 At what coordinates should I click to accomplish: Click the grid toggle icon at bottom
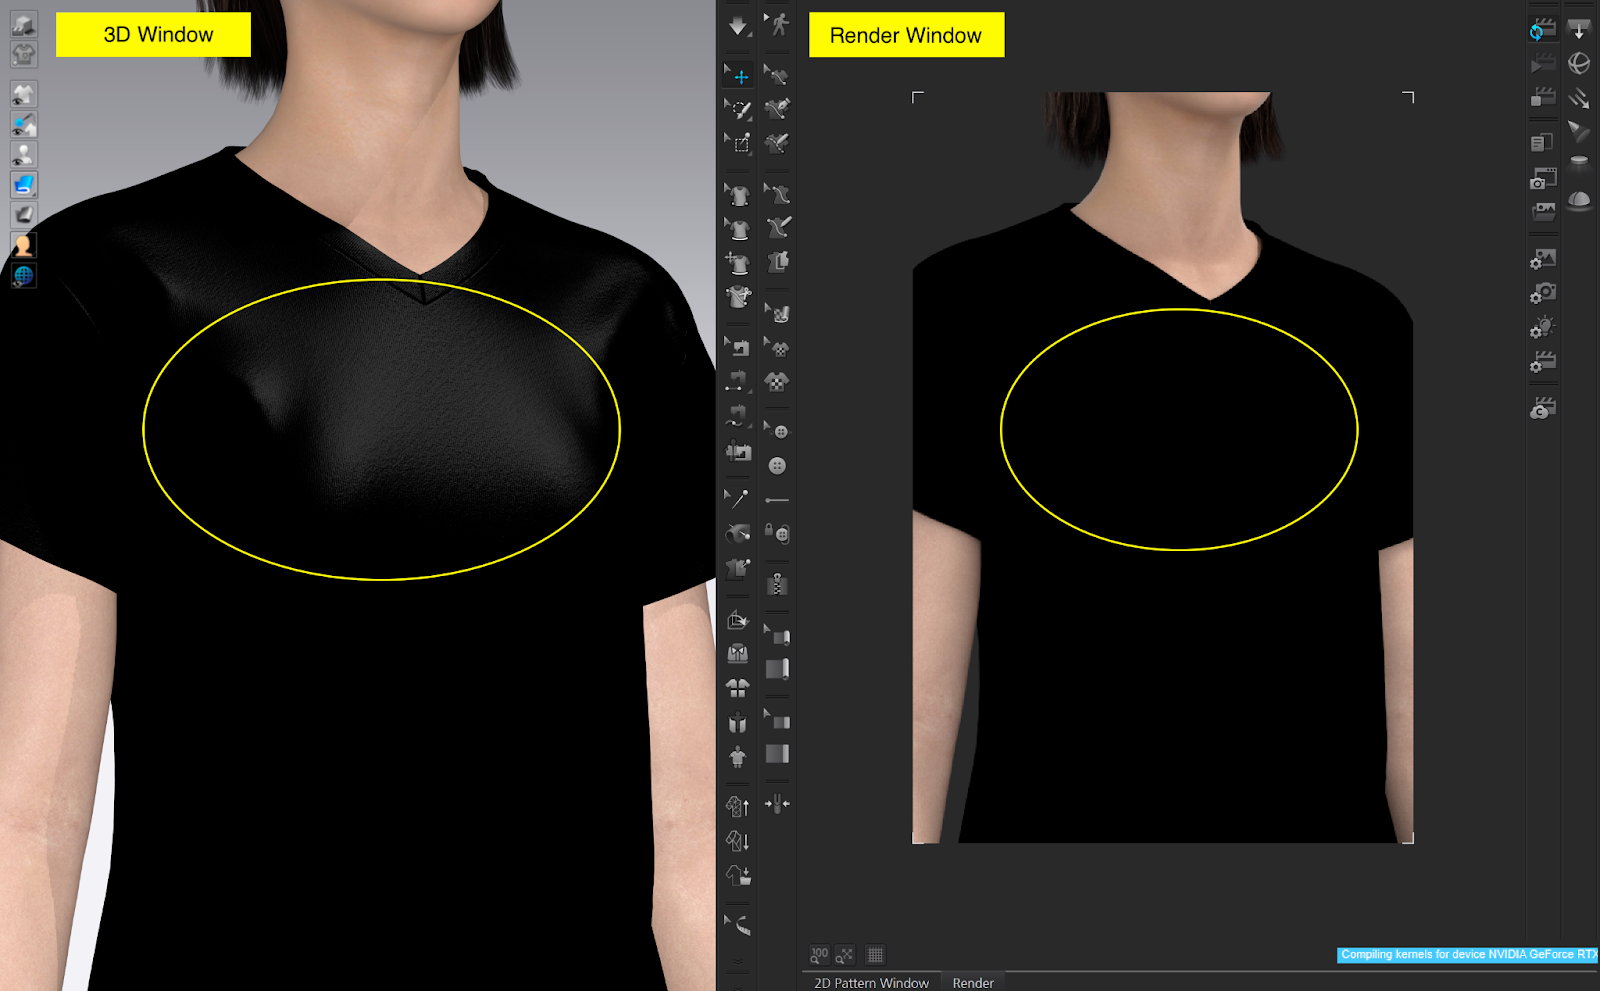(875, 955)
